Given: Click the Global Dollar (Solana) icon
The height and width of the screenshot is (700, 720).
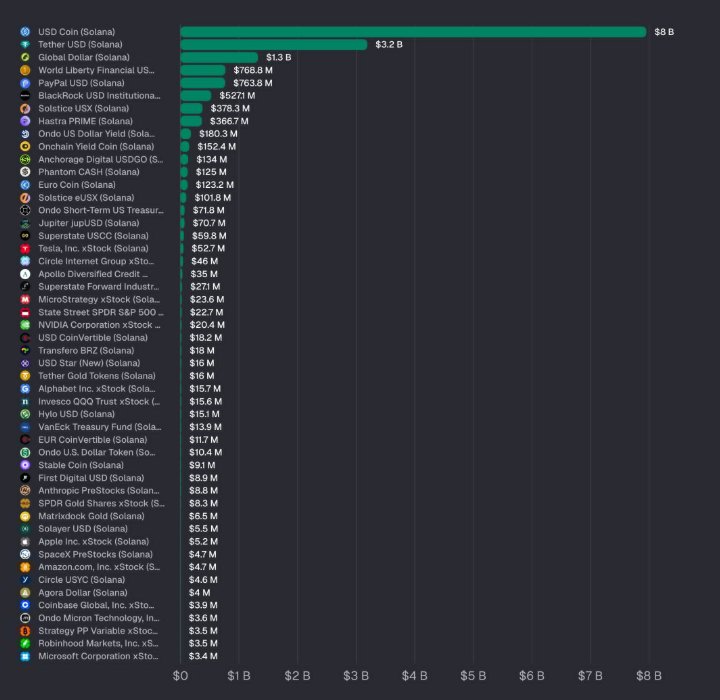Looking at the screenshot, I should [25, 57].
